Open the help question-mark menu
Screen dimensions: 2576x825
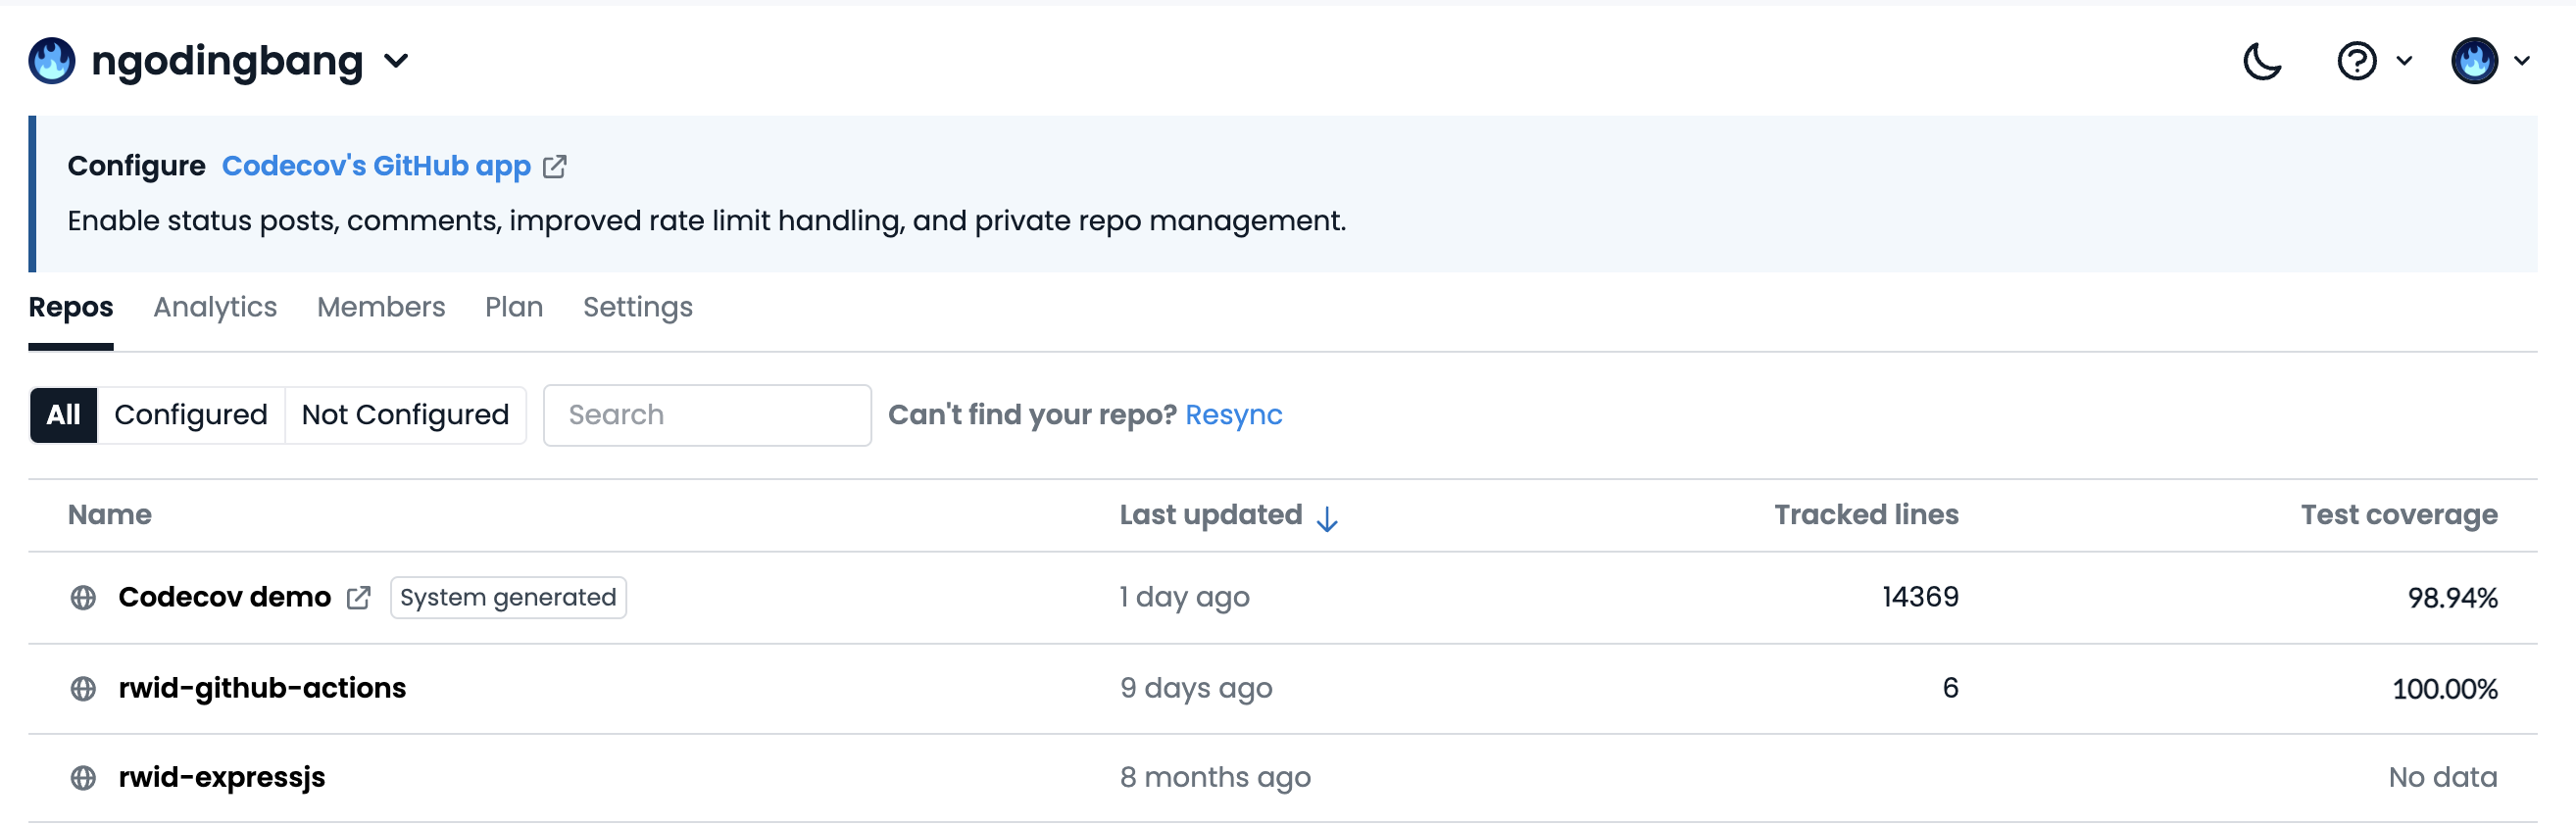tap(2356, 61)
